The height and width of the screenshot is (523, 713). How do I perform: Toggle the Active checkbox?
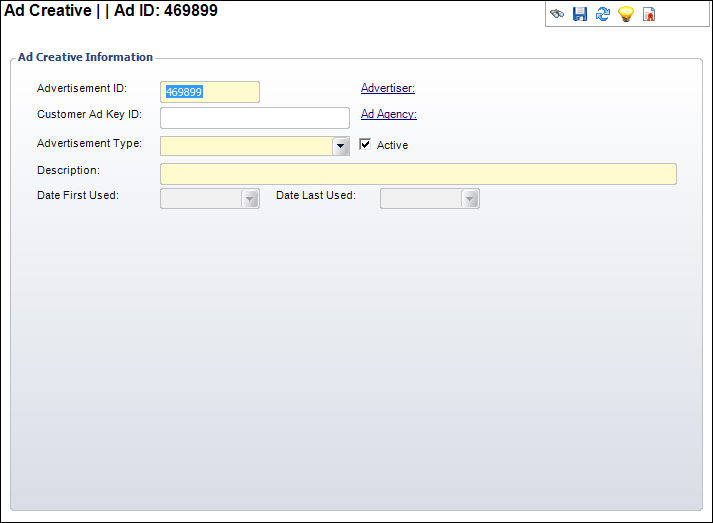[365, 144]
